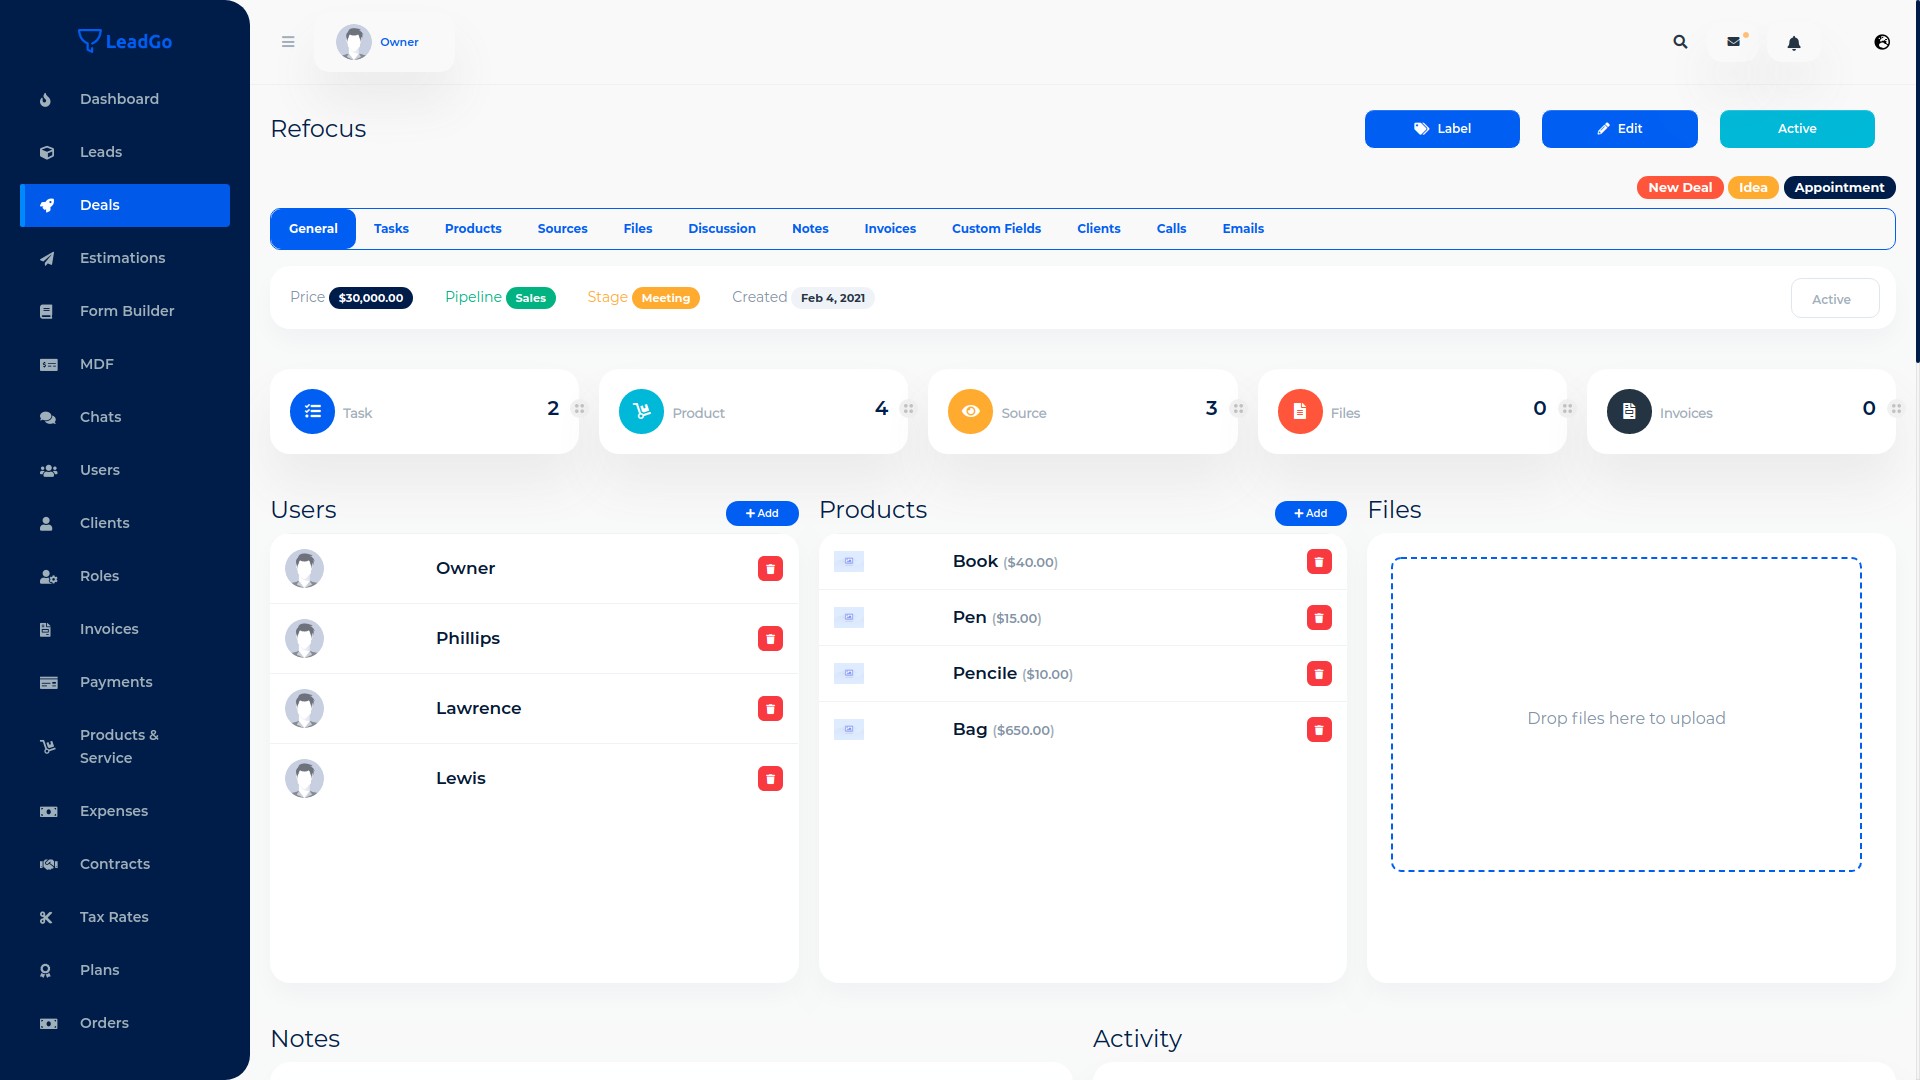This screenshot has width=1920, height=1080.
Task: Click the Book product thumbnail image
Action: [849, 562]
